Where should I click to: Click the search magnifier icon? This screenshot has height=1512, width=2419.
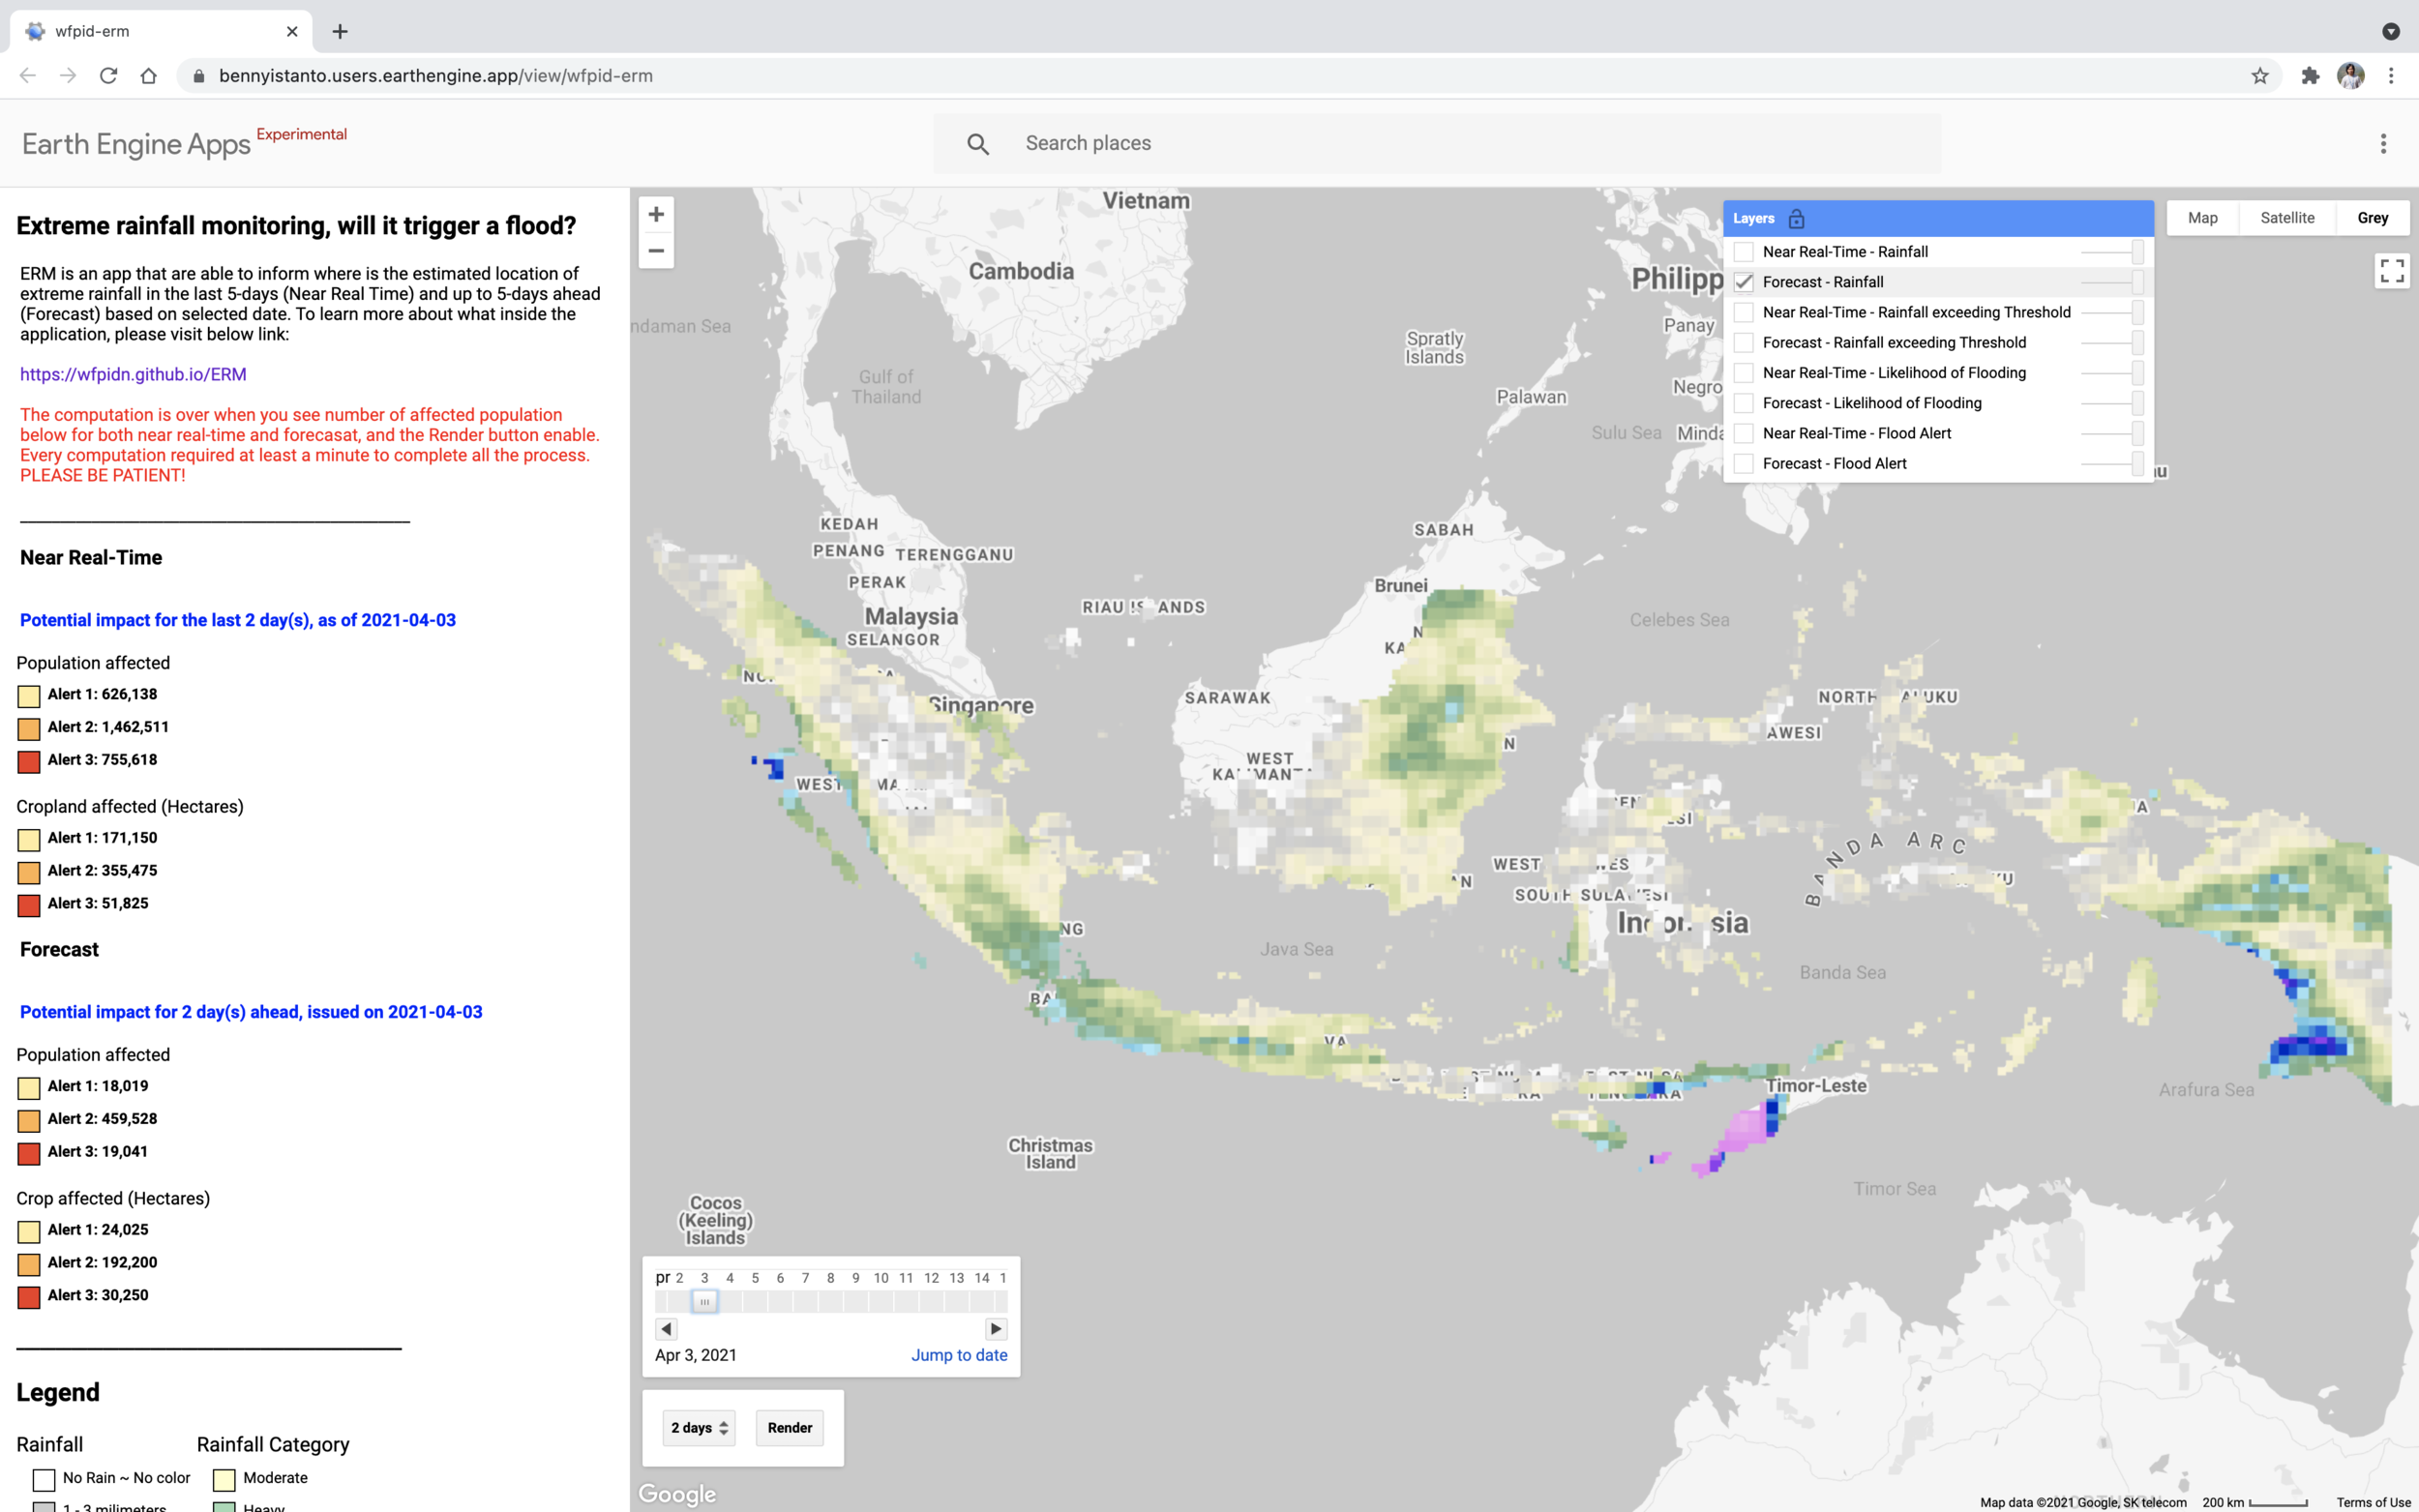click(x=978, y=144)
